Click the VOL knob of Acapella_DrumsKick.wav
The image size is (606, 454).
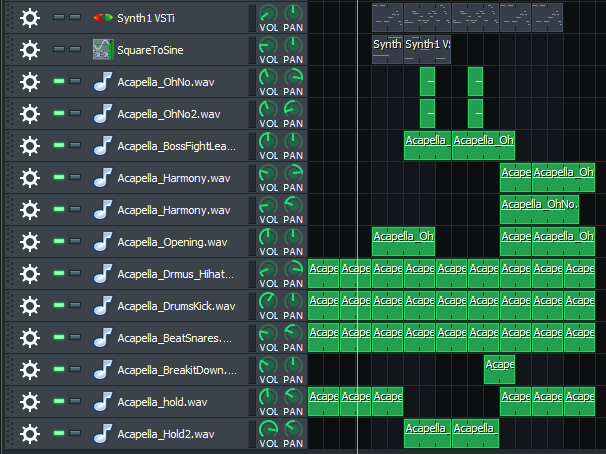click(x=268, y=302)
